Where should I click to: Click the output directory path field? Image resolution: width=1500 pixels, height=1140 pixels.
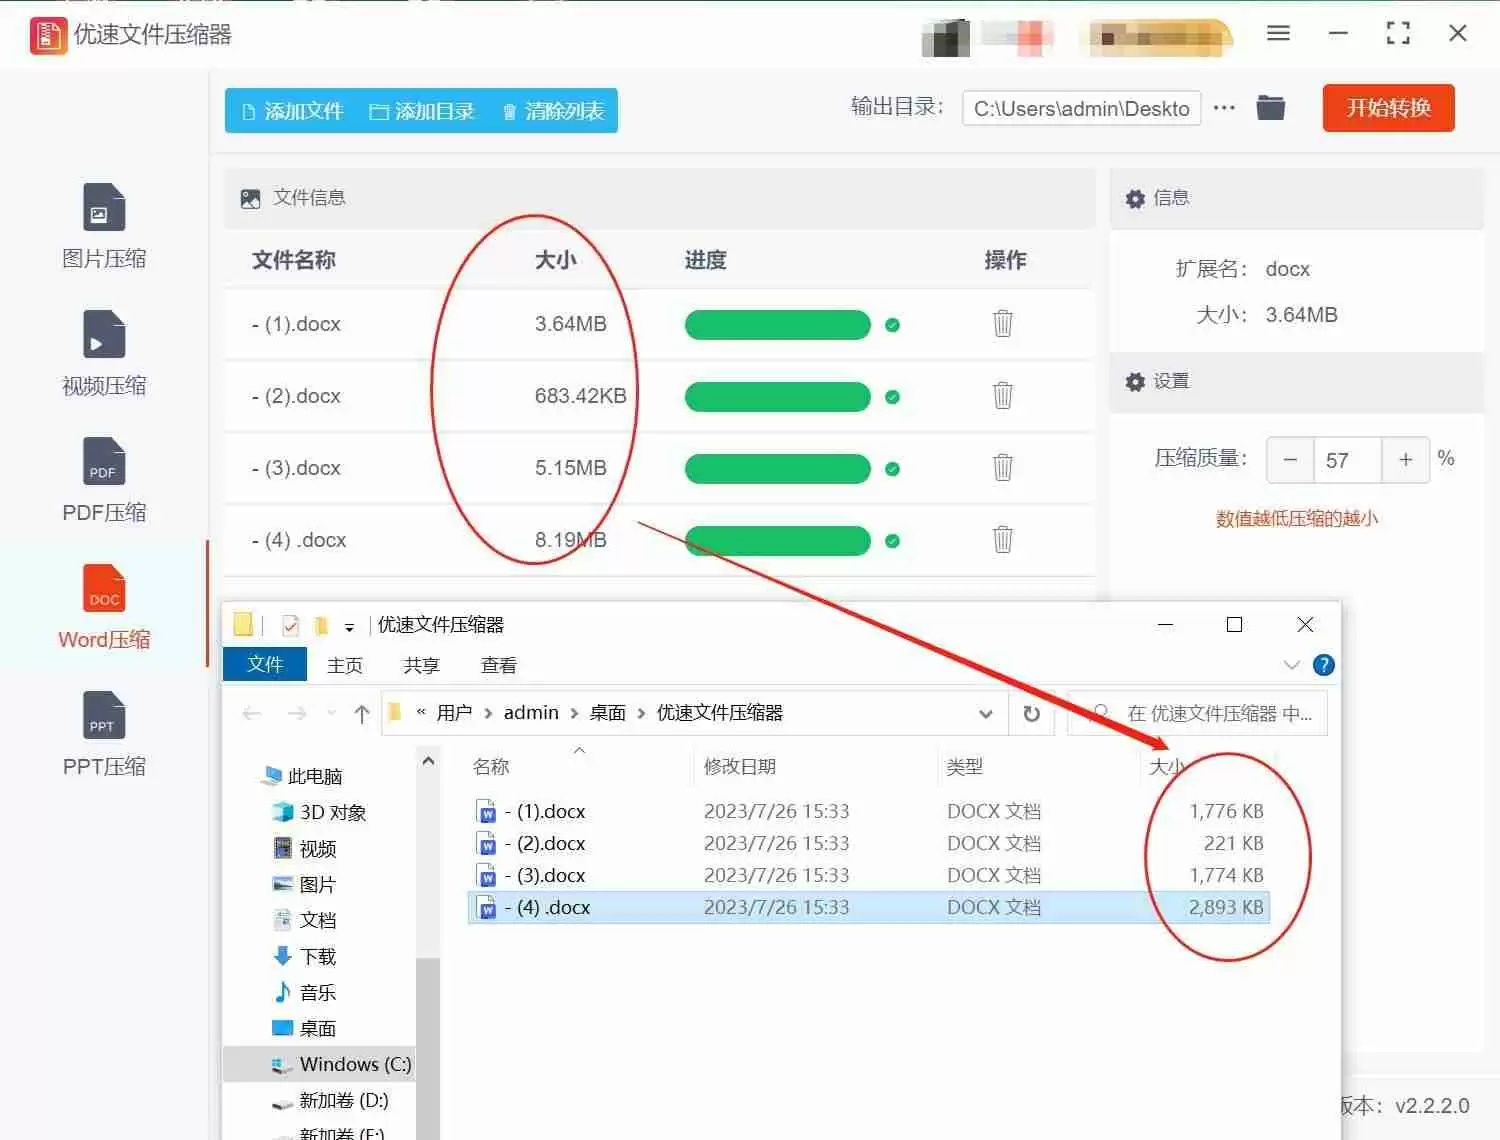coord(1080,108)
